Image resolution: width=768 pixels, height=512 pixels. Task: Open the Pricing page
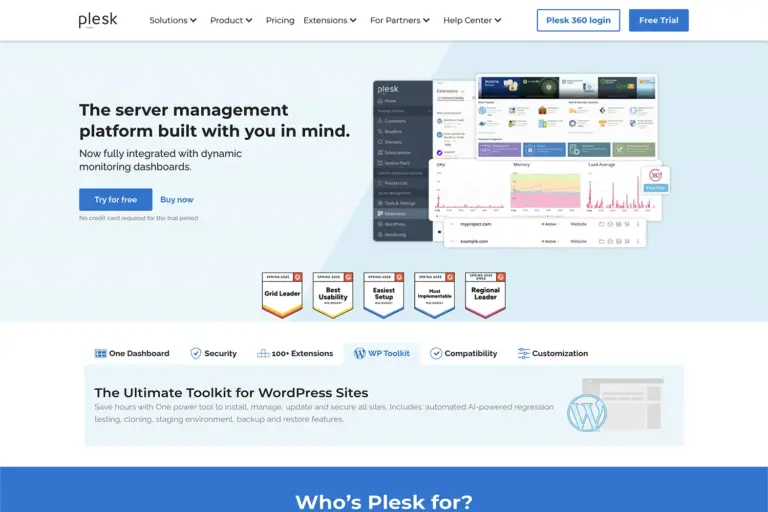point(280,20)
